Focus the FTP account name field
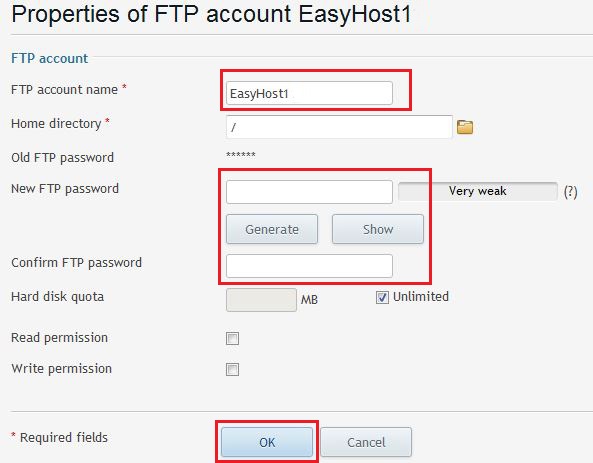Screen dimensions: 593x463 (x=309, y=93)
